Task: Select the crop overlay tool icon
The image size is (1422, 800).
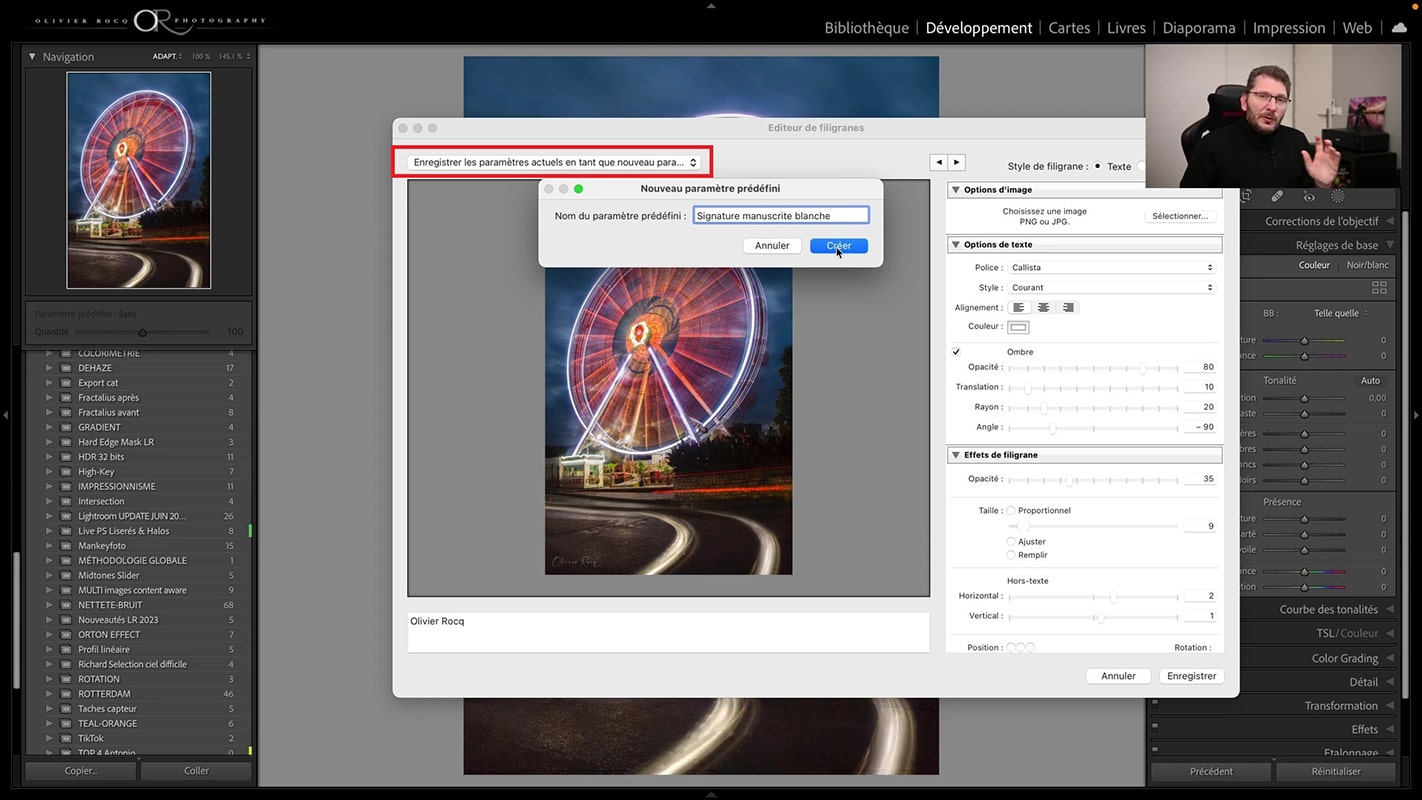Action: point(1246,197)
